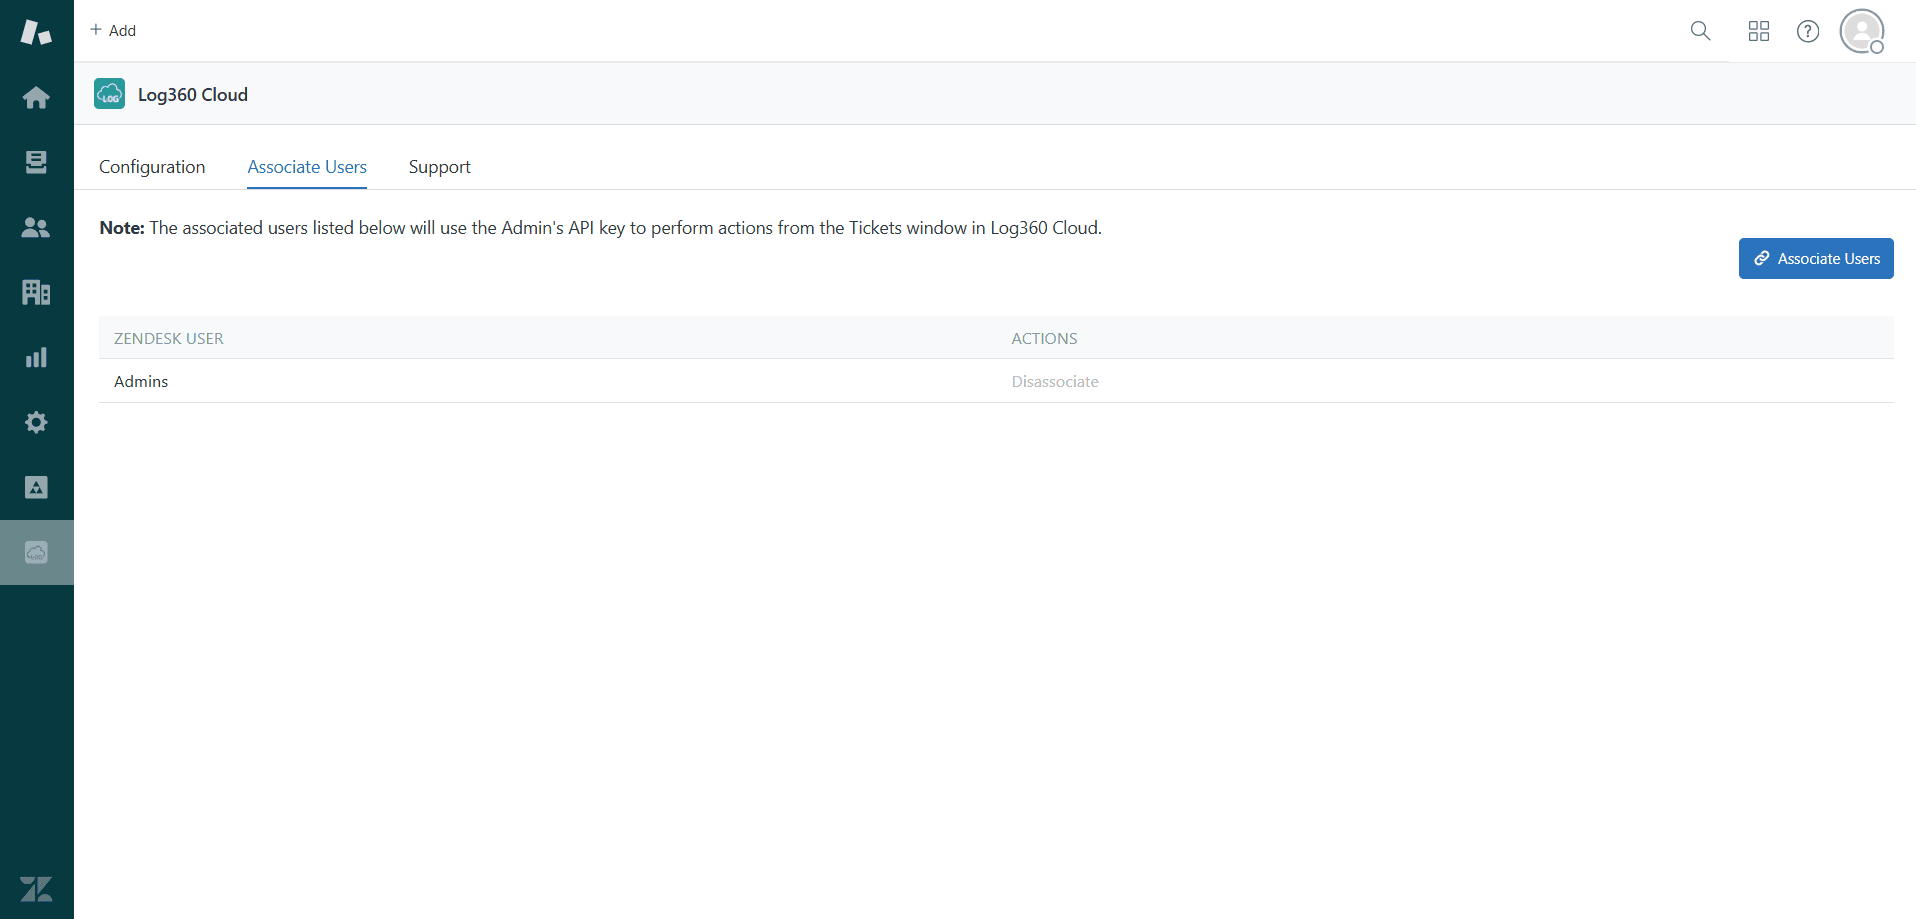
Task: Select the Log360 Cloud app sidebar icon
Action: (x=36, y=552)
